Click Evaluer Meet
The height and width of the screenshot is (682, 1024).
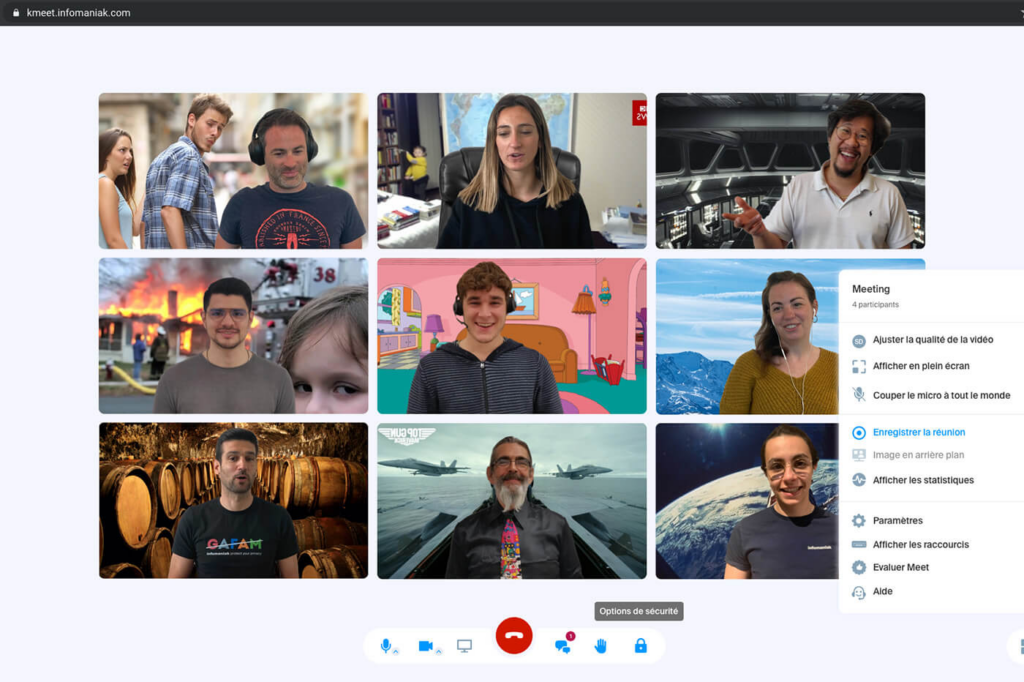tap(900, 567)
